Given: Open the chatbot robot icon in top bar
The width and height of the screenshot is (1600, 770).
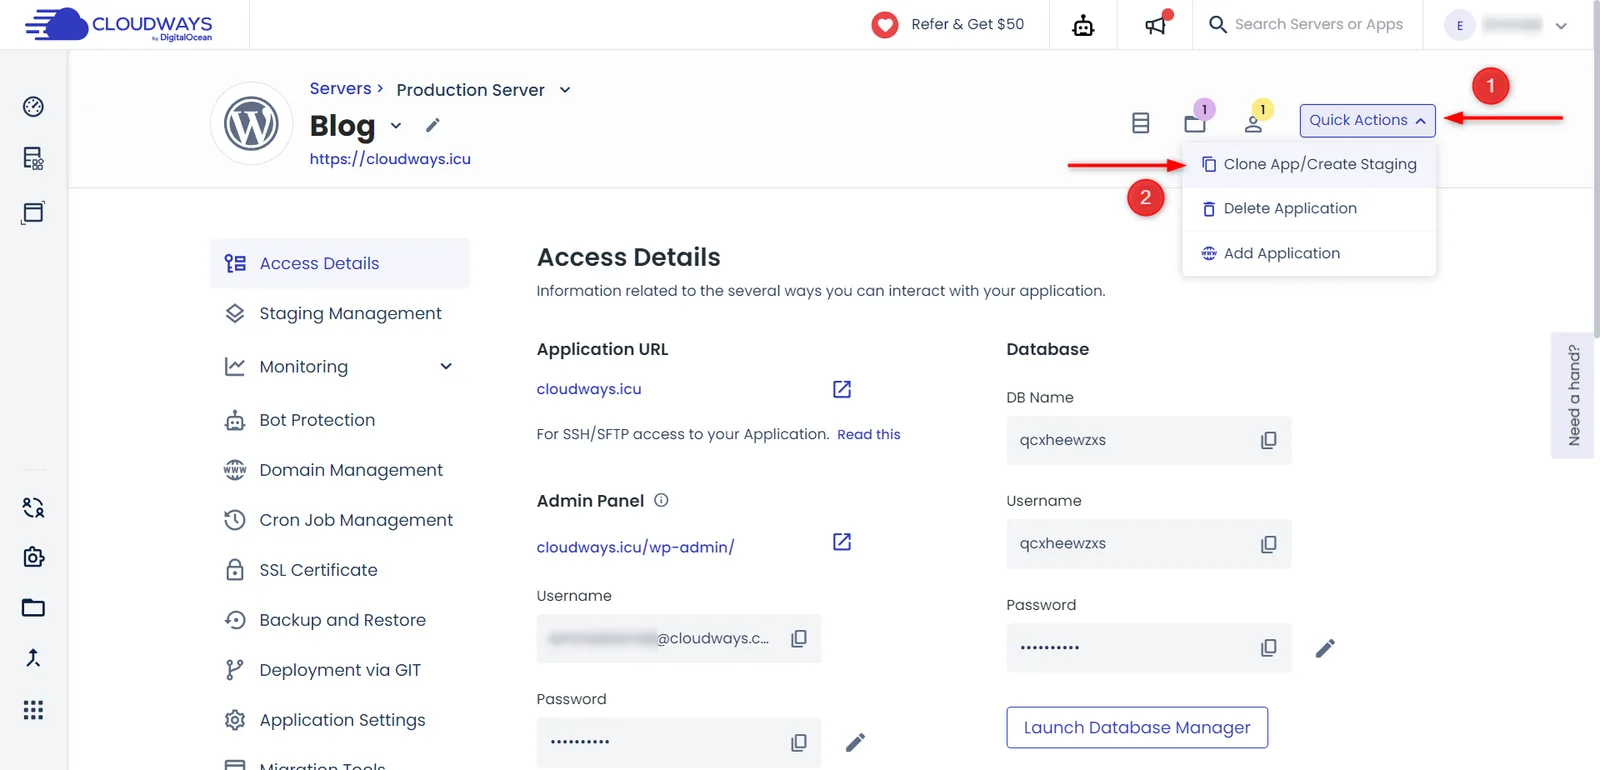Looking at the screenshot, I should click(1083, 25).
